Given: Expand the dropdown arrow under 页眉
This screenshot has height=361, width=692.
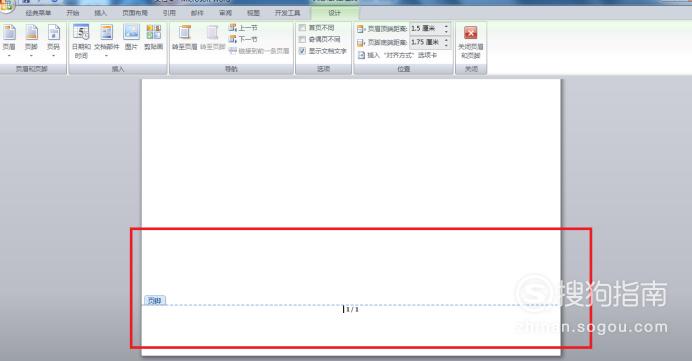Looking at the screenshot, I should click(x=9, y=56).
